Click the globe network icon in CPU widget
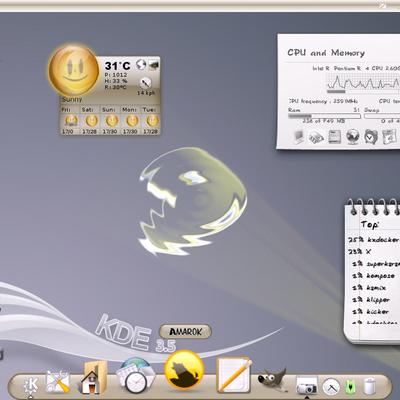Image resolution: width=400 pixels, height=400 pixels. [x=353, y=137]
